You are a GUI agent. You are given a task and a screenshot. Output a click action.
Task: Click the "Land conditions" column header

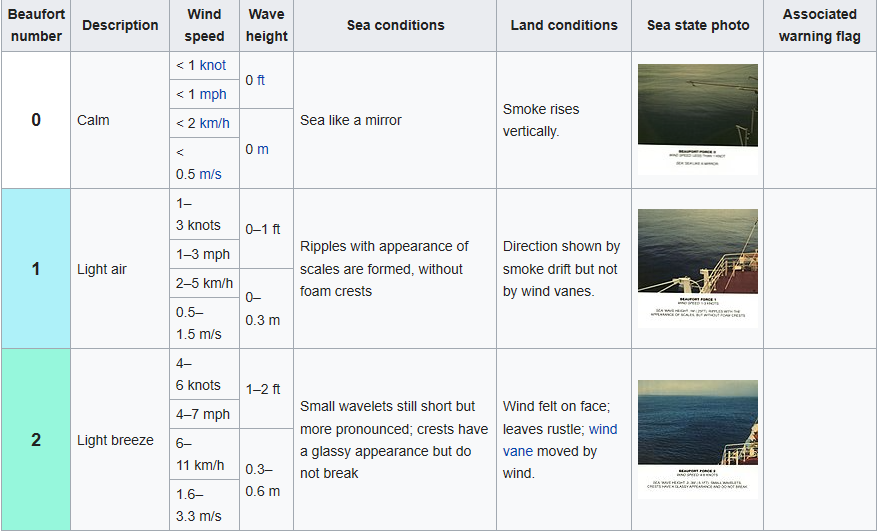point(564,26)
